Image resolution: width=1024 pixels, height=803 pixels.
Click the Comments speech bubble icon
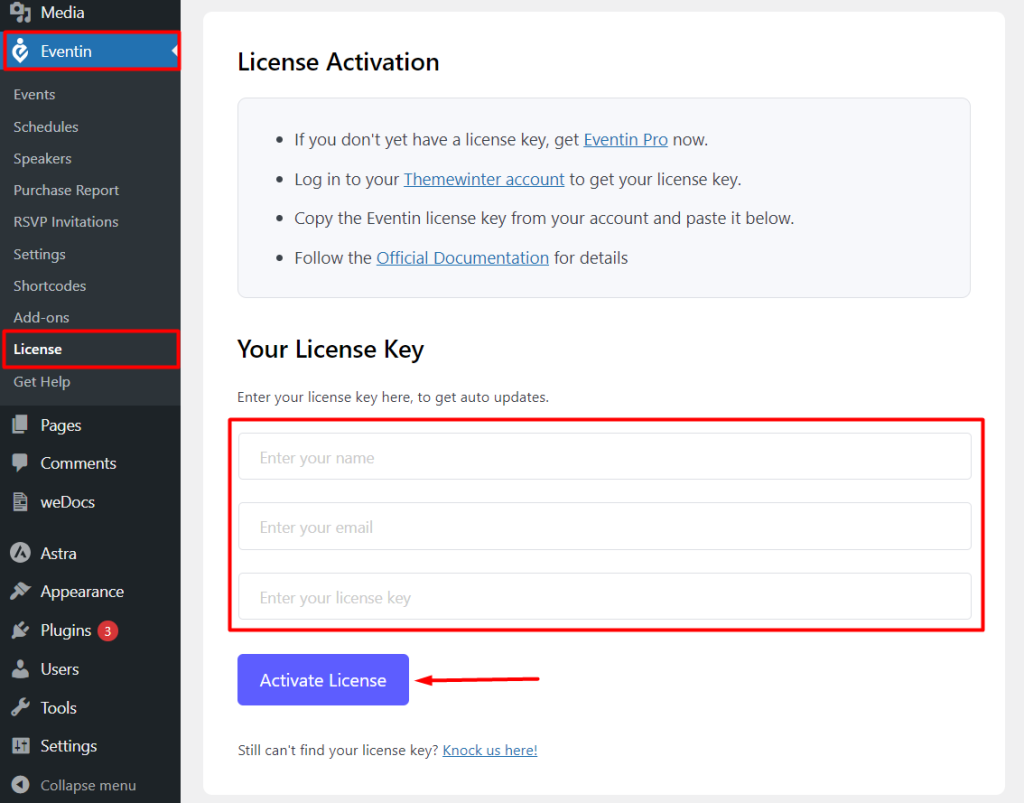[x=20, y=463]
